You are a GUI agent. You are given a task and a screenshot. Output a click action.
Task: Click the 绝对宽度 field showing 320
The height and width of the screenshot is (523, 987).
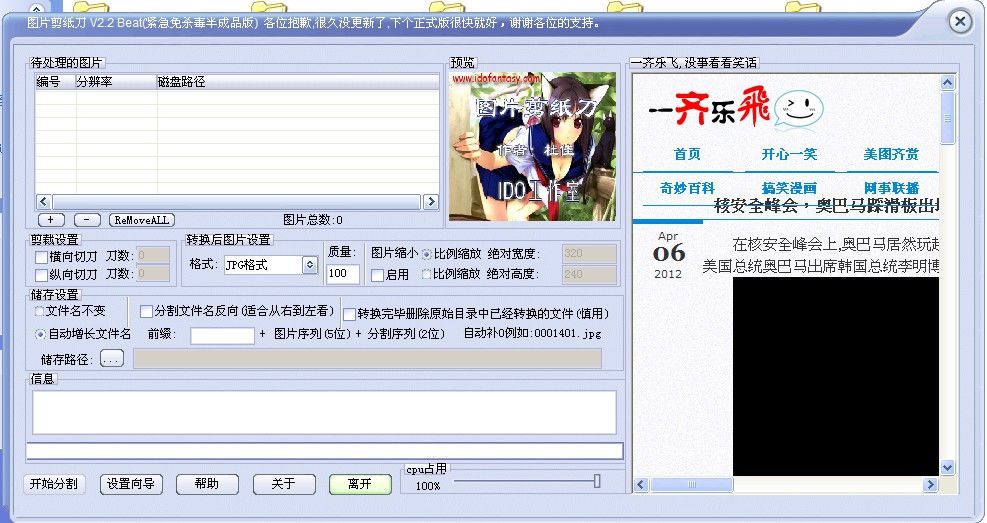(x=589, y=254)
